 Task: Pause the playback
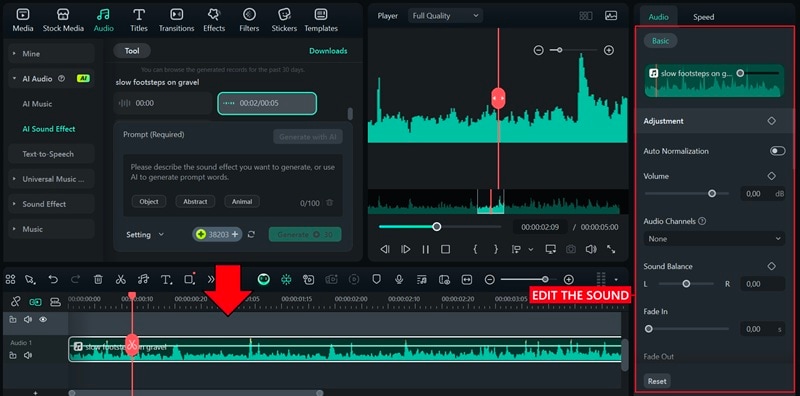click(x=426, y=249)
